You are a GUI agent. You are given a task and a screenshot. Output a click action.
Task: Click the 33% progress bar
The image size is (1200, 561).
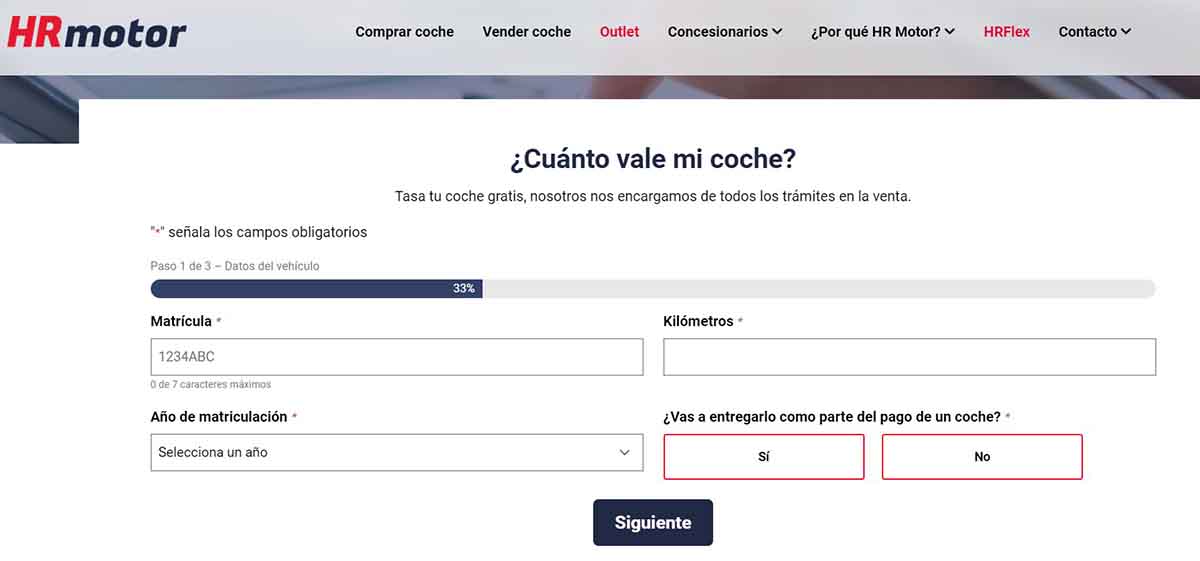coord(316,289)
